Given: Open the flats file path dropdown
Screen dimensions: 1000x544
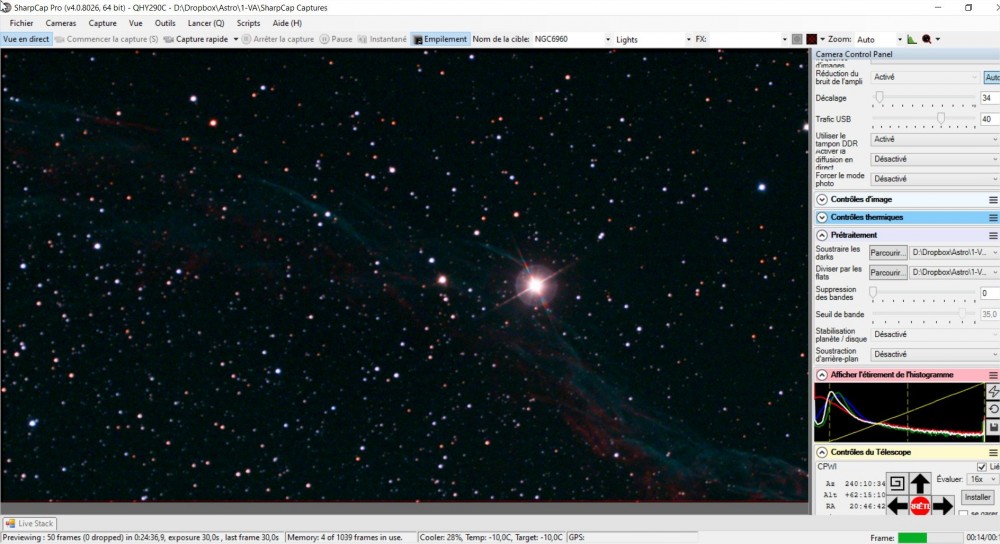Looking at the screenshot, I should (x=954, y=272).
